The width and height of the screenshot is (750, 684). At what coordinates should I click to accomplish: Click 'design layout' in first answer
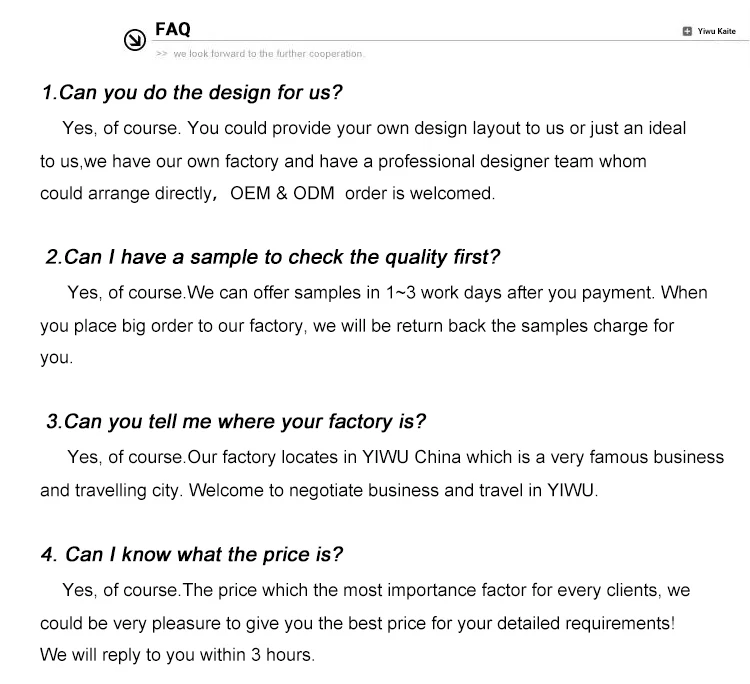pyautogui.click(x=464, y=129)
